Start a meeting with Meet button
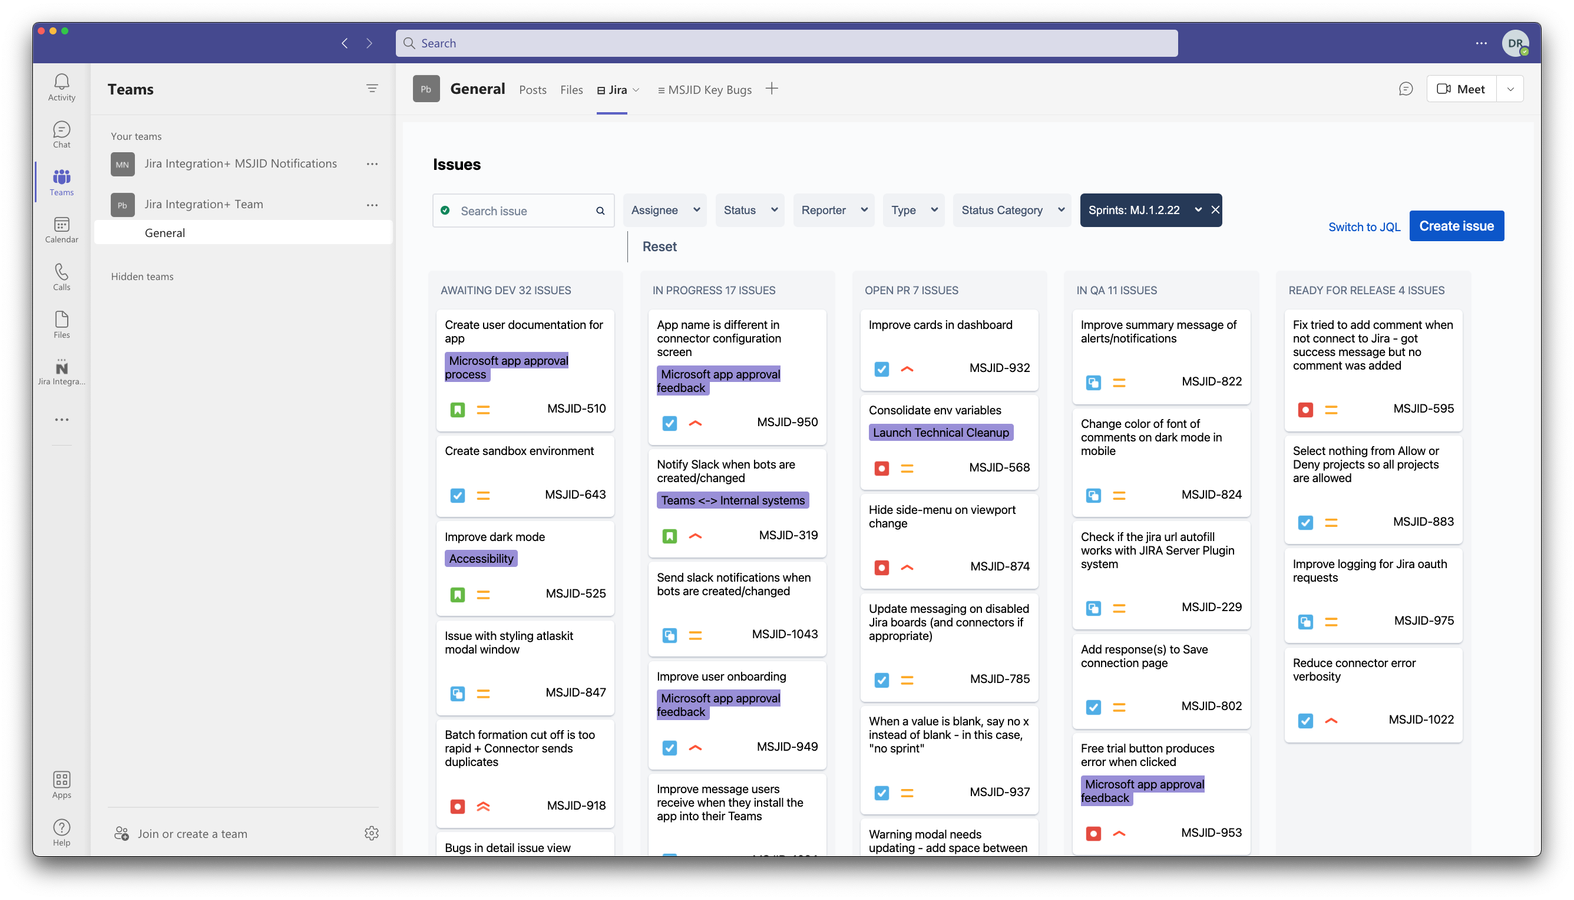Viewport: 1574px width, 900px height. 1461,89
